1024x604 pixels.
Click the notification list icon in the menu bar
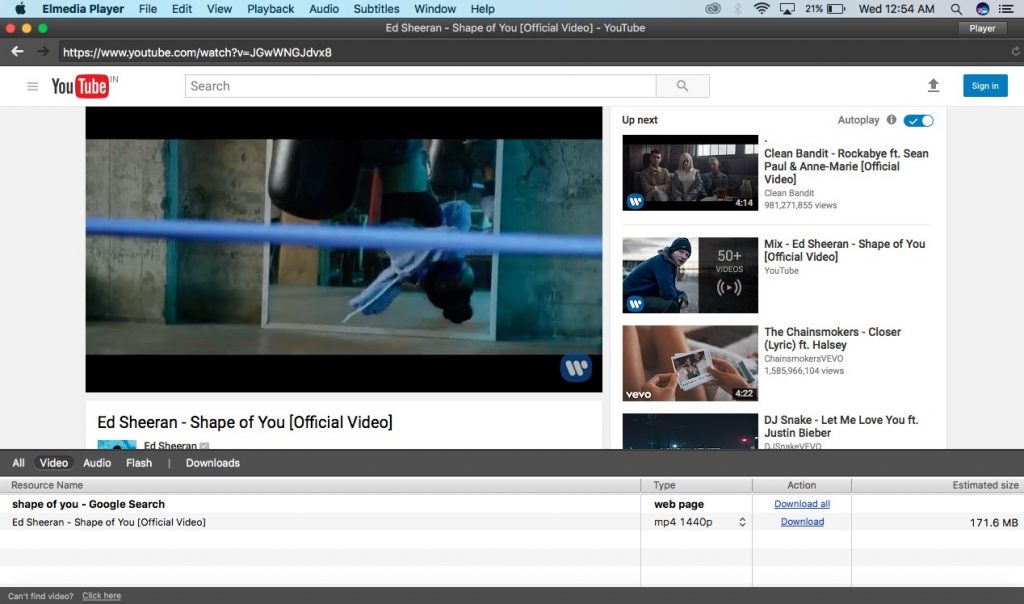tap(1006, 9)
